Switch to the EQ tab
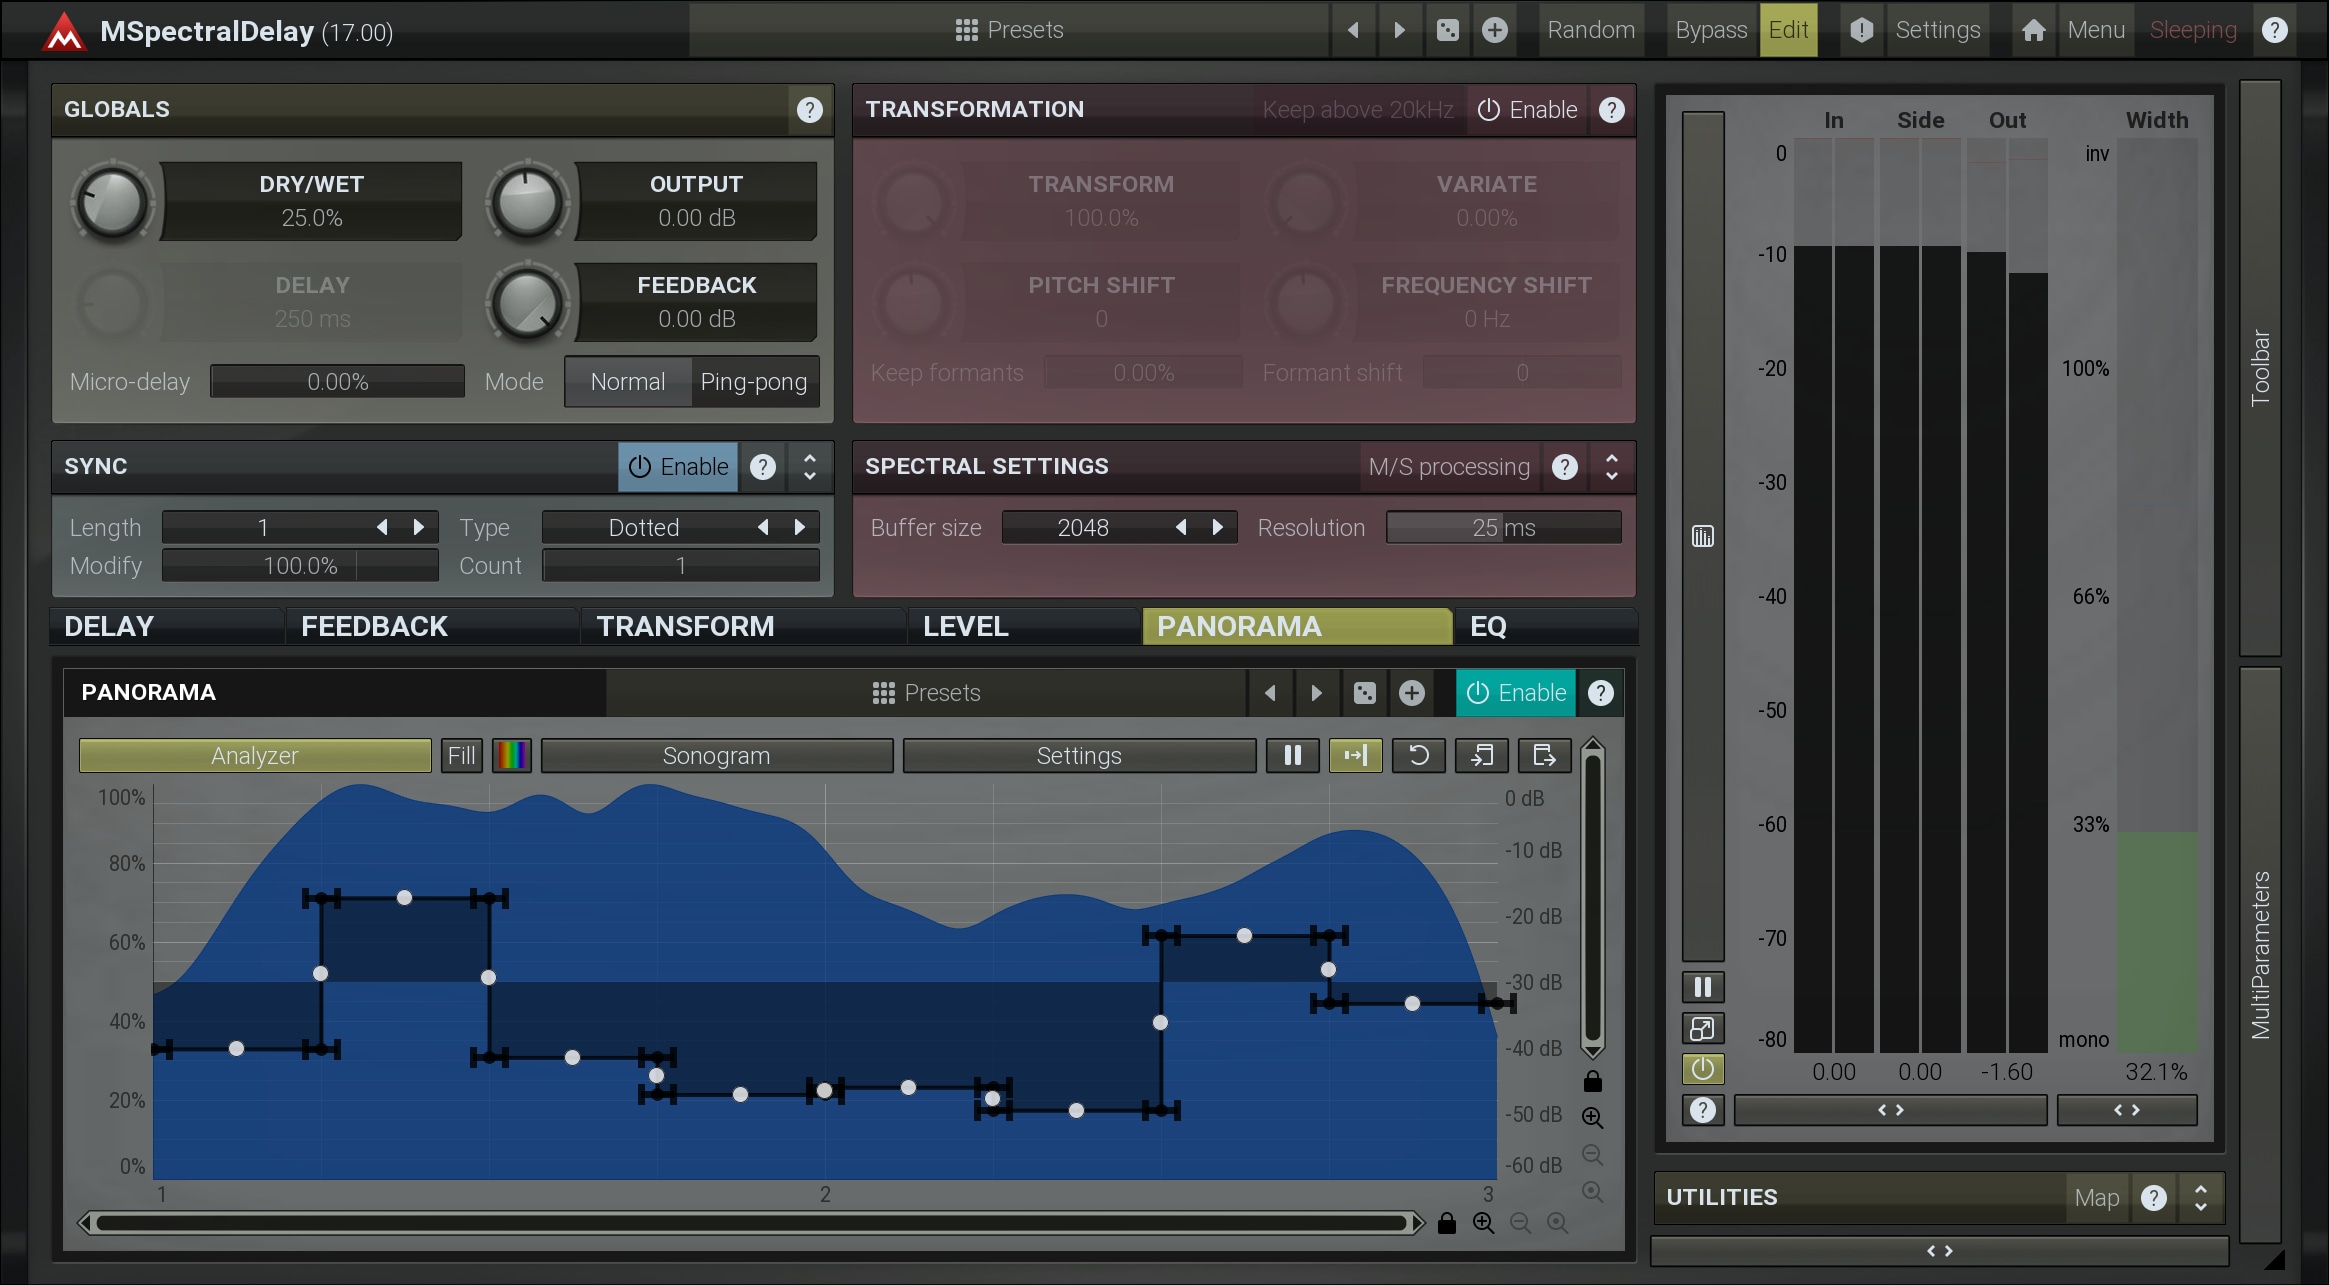Image resolution: width=2329 pixels, height=1285 pixels. [x=1488, y=627]
